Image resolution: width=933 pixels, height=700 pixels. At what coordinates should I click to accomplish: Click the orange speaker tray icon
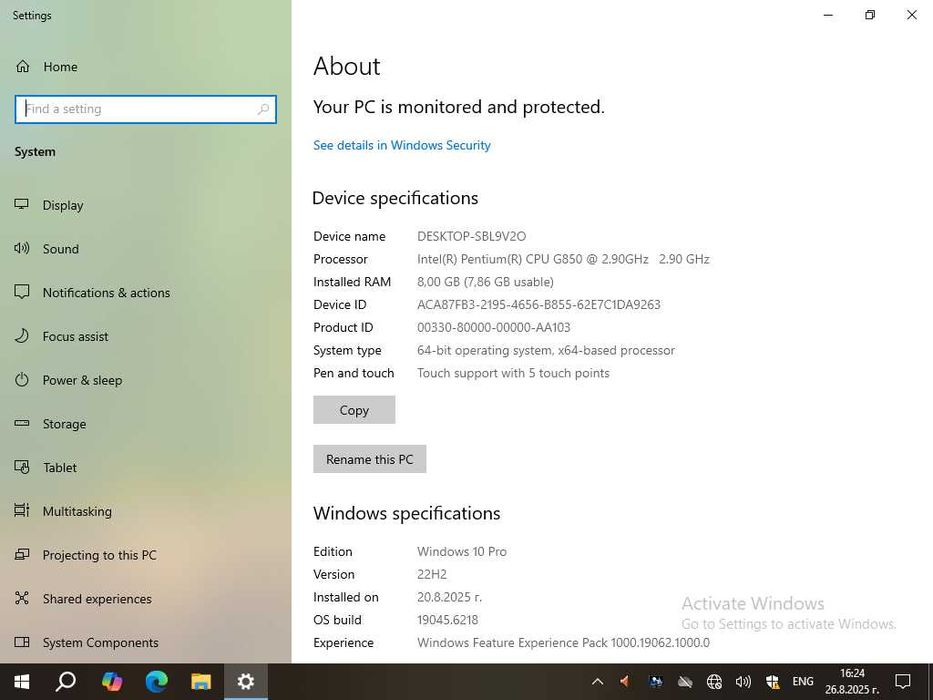click(x=625, y=682)
